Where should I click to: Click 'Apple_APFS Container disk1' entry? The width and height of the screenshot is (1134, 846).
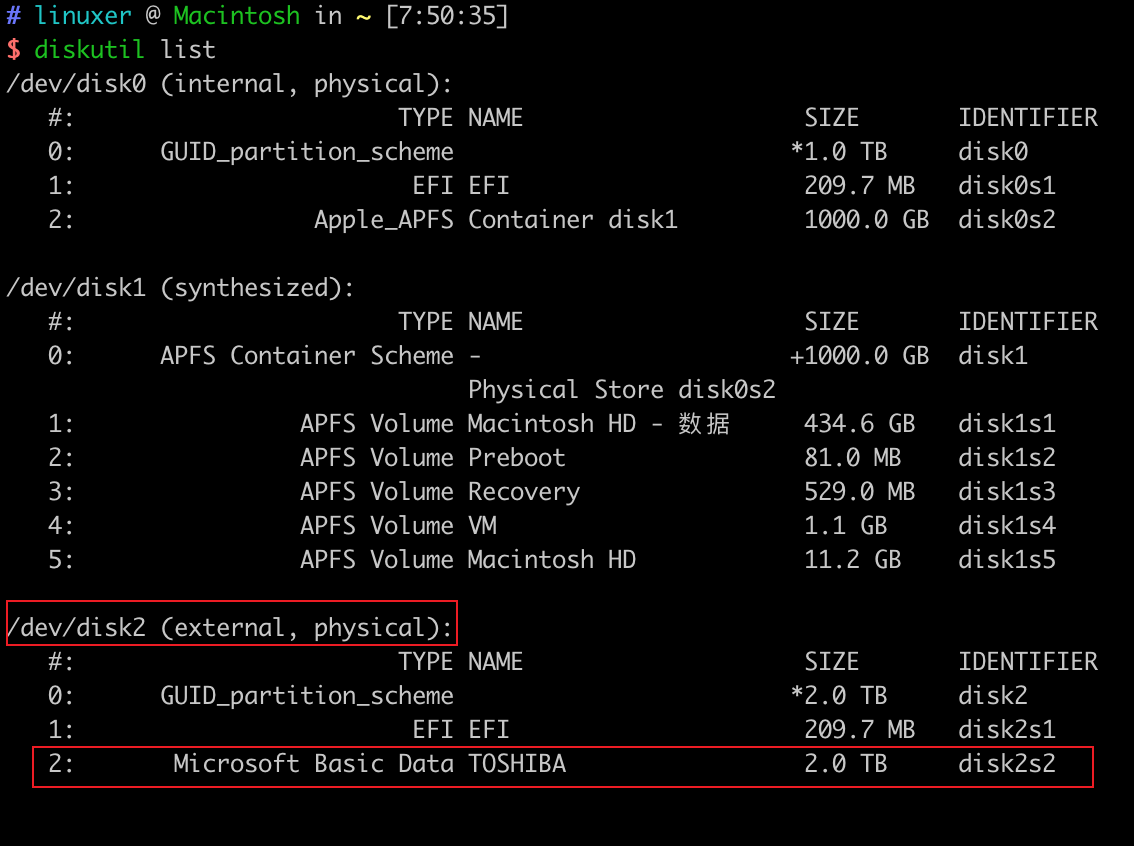point(495,220)
